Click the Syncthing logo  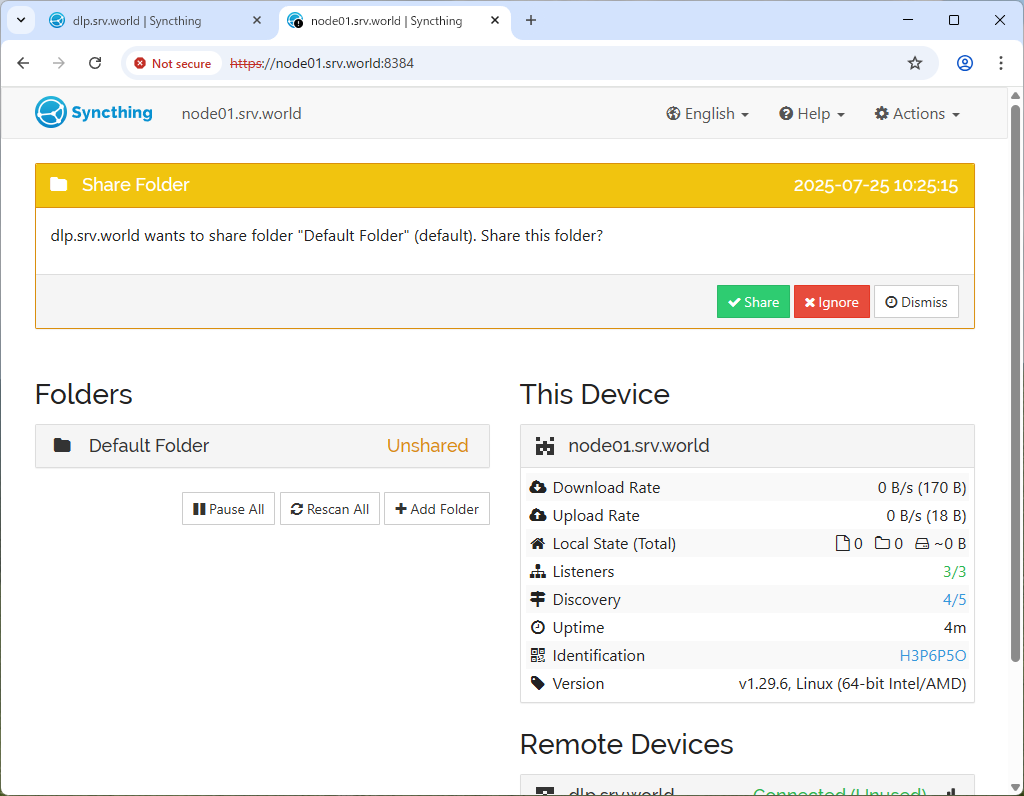[x=94, y=112]
